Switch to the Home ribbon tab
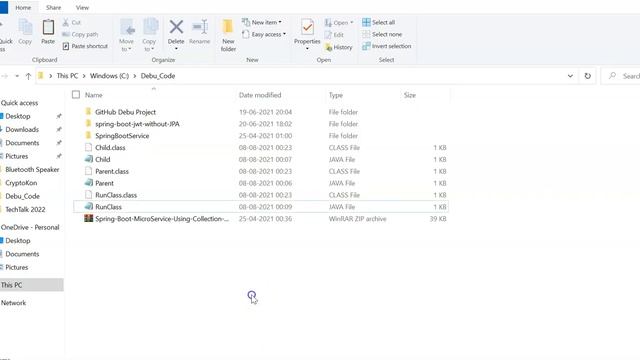The height and width of the screenshot is (360, 640). click(x=23, y=8)
